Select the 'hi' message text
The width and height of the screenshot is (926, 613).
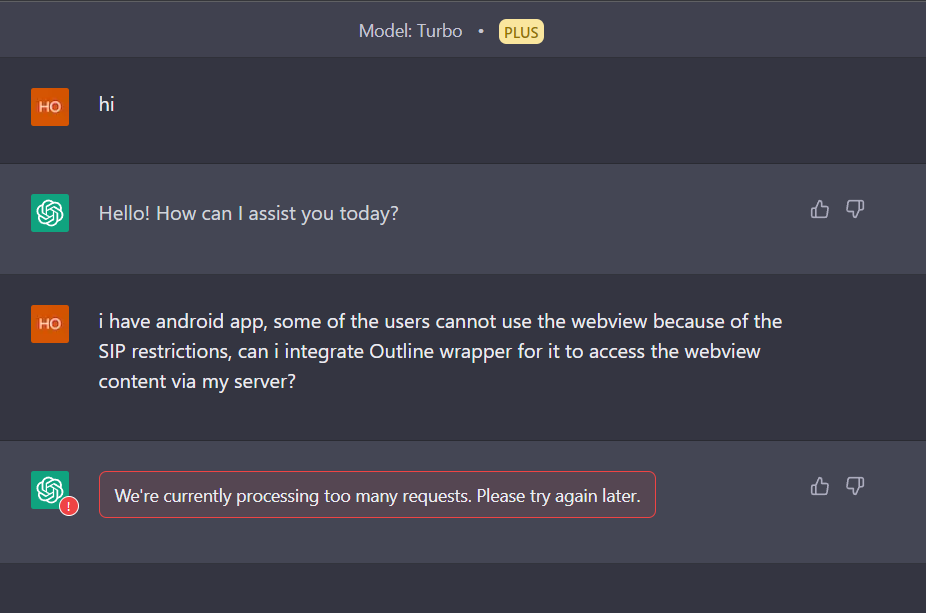tap(106, 105)
